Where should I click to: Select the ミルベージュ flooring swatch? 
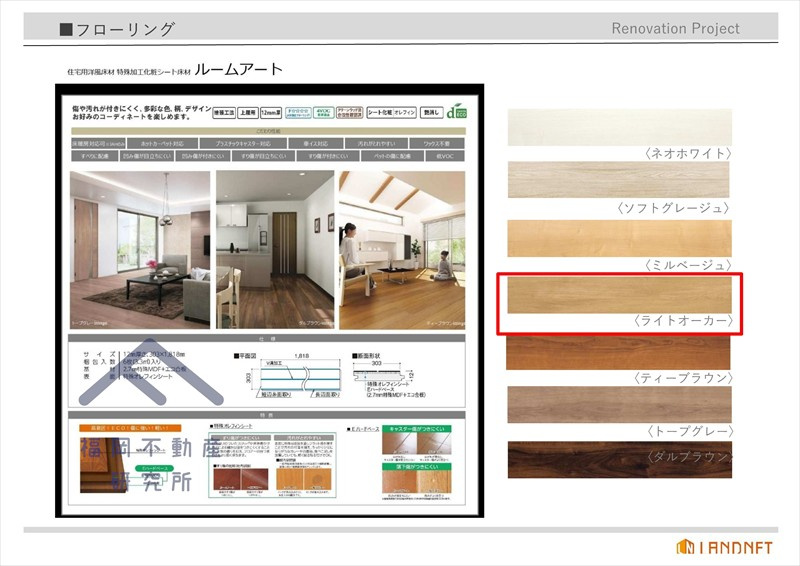coord(619,238)
